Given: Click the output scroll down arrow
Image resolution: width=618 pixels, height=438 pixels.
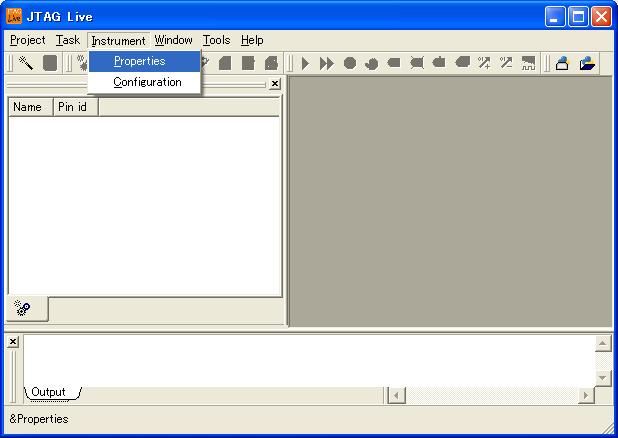Looking at the screenshot, I should click(x=602, y=378).
